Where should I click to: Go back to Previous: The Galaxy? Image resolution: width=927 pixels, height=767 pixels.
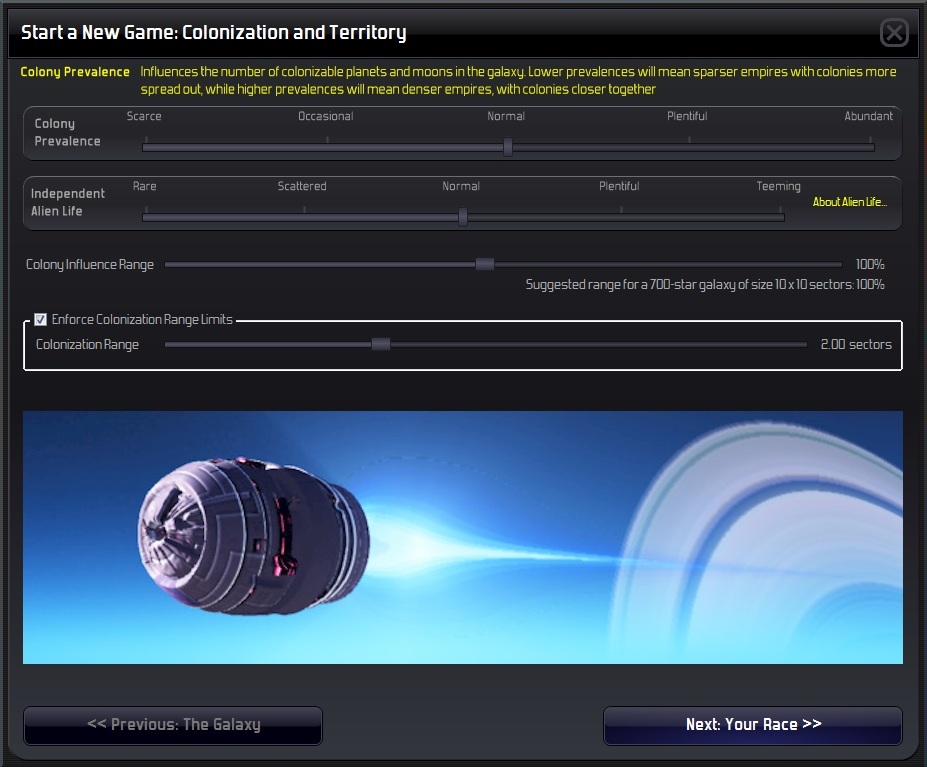(x=173, y=725)
